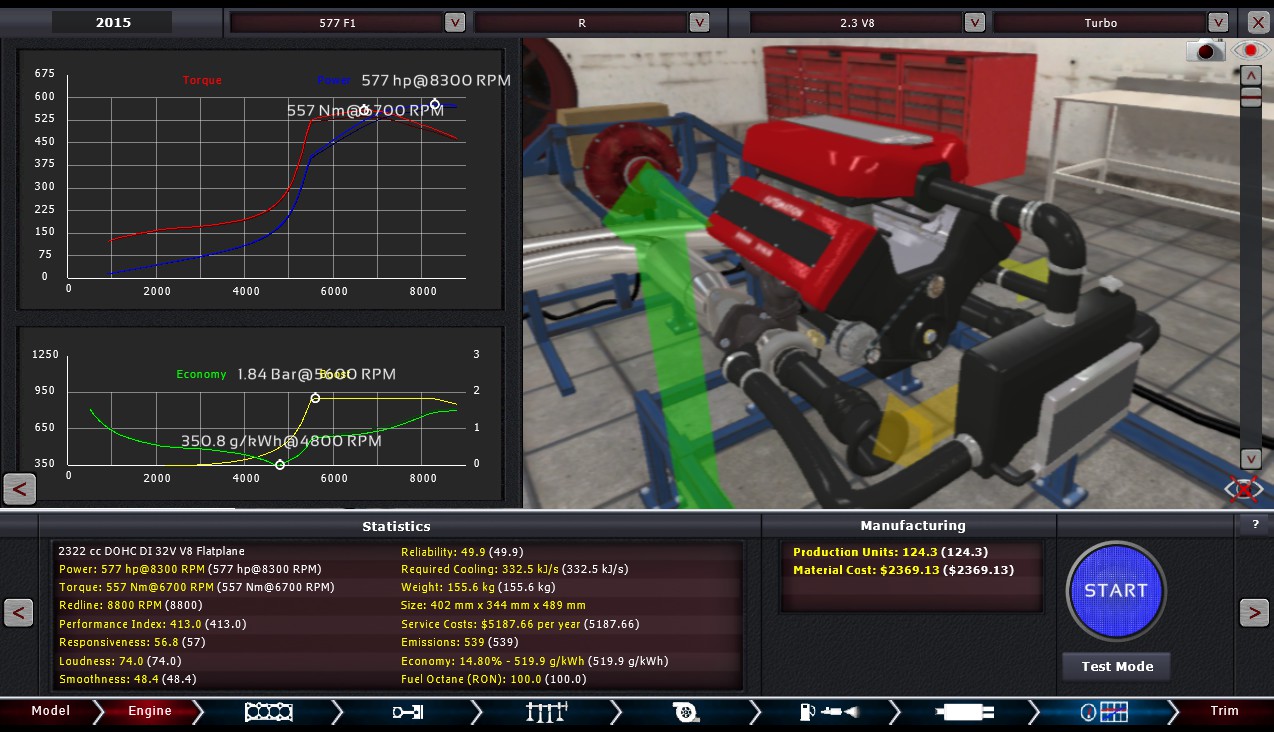Viewport: 1274px width, 732px height.
Task: Take a screenshot with the camera icon
Action: [x=1205, y=51]
